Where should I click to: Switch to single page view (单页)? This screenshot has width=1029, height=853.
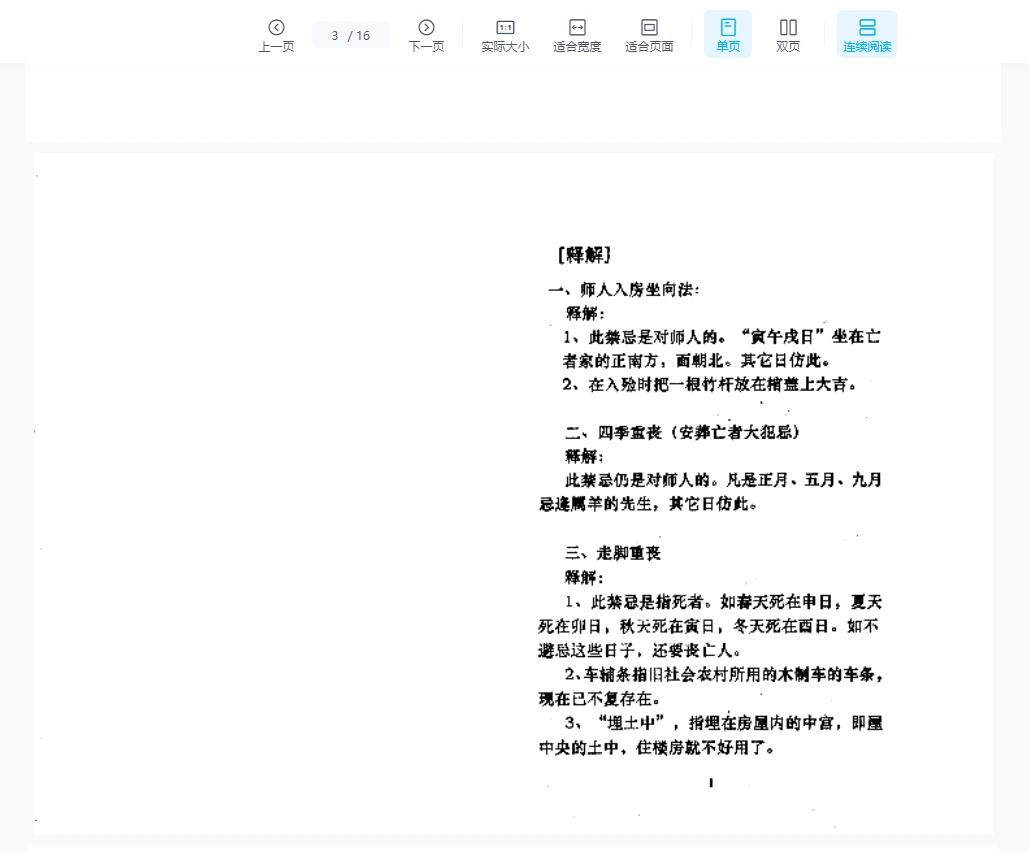(x=728, y=34)
